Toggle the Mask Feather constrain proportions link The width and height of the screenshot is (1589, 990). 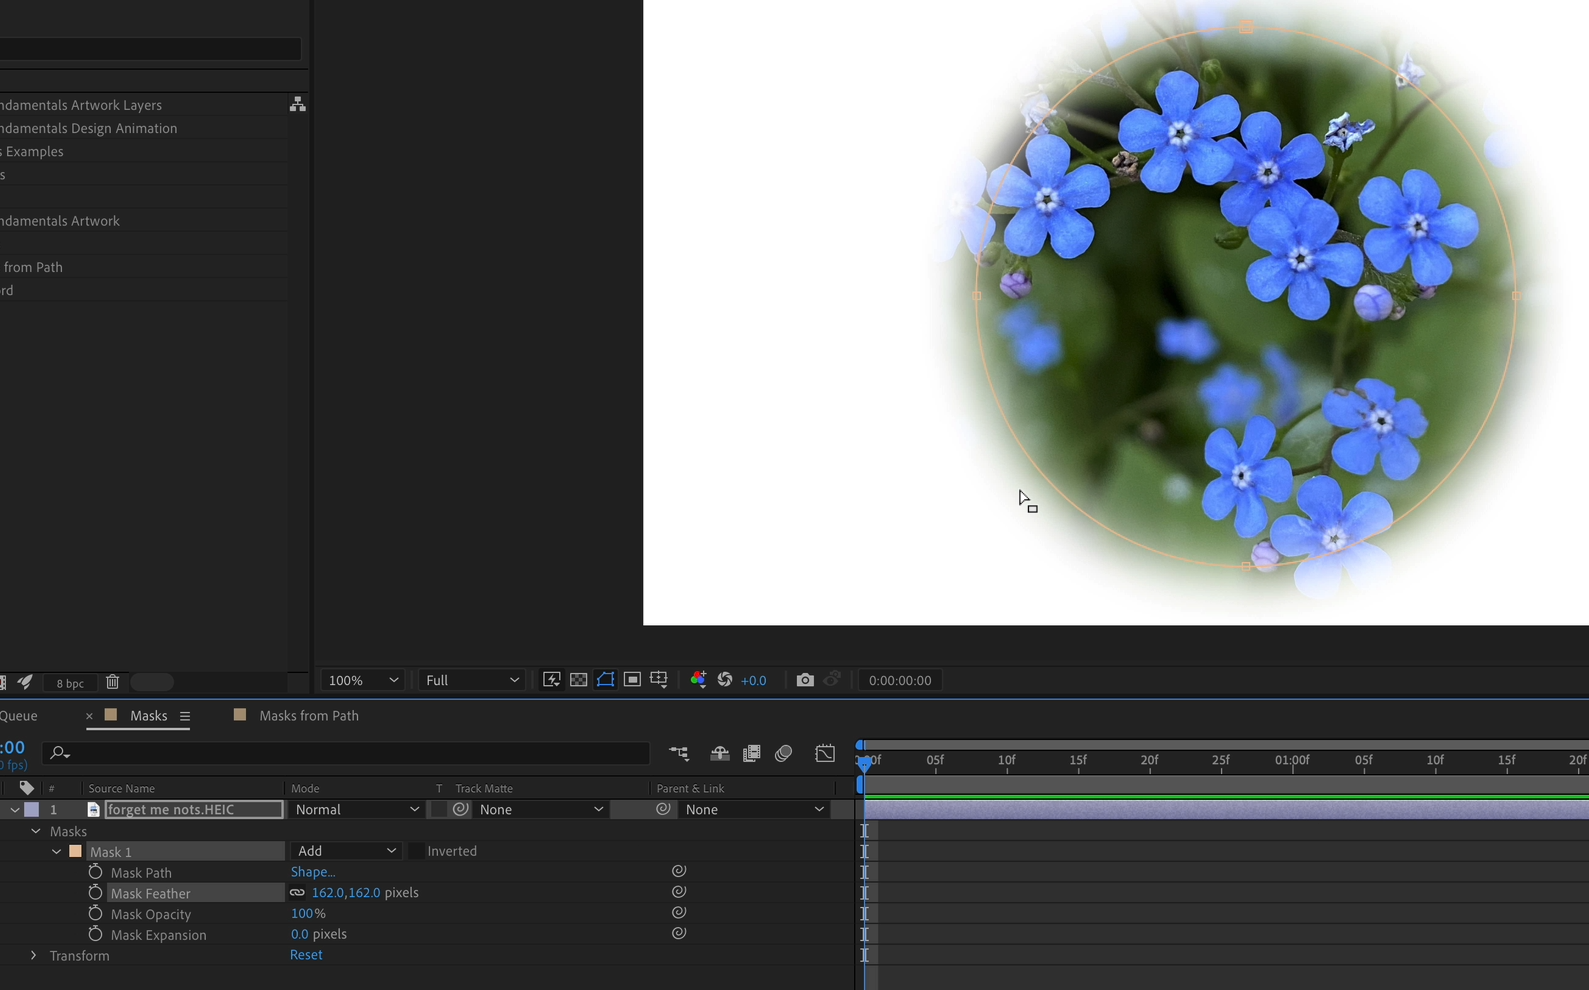click(297, 893)
